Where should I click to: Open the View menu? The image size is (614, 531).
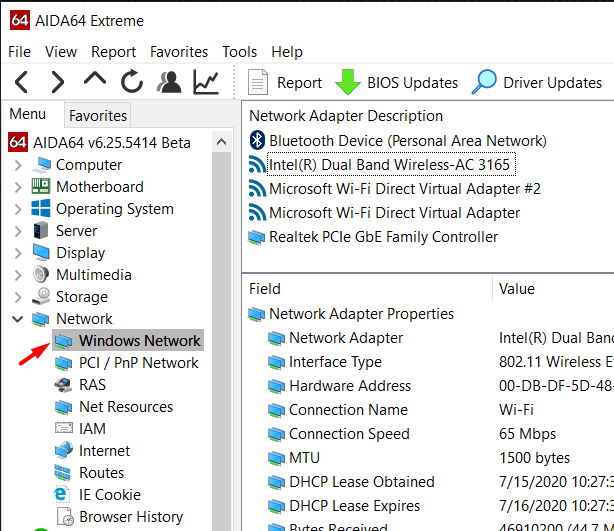pyautogui.click(x=61, y=52)
